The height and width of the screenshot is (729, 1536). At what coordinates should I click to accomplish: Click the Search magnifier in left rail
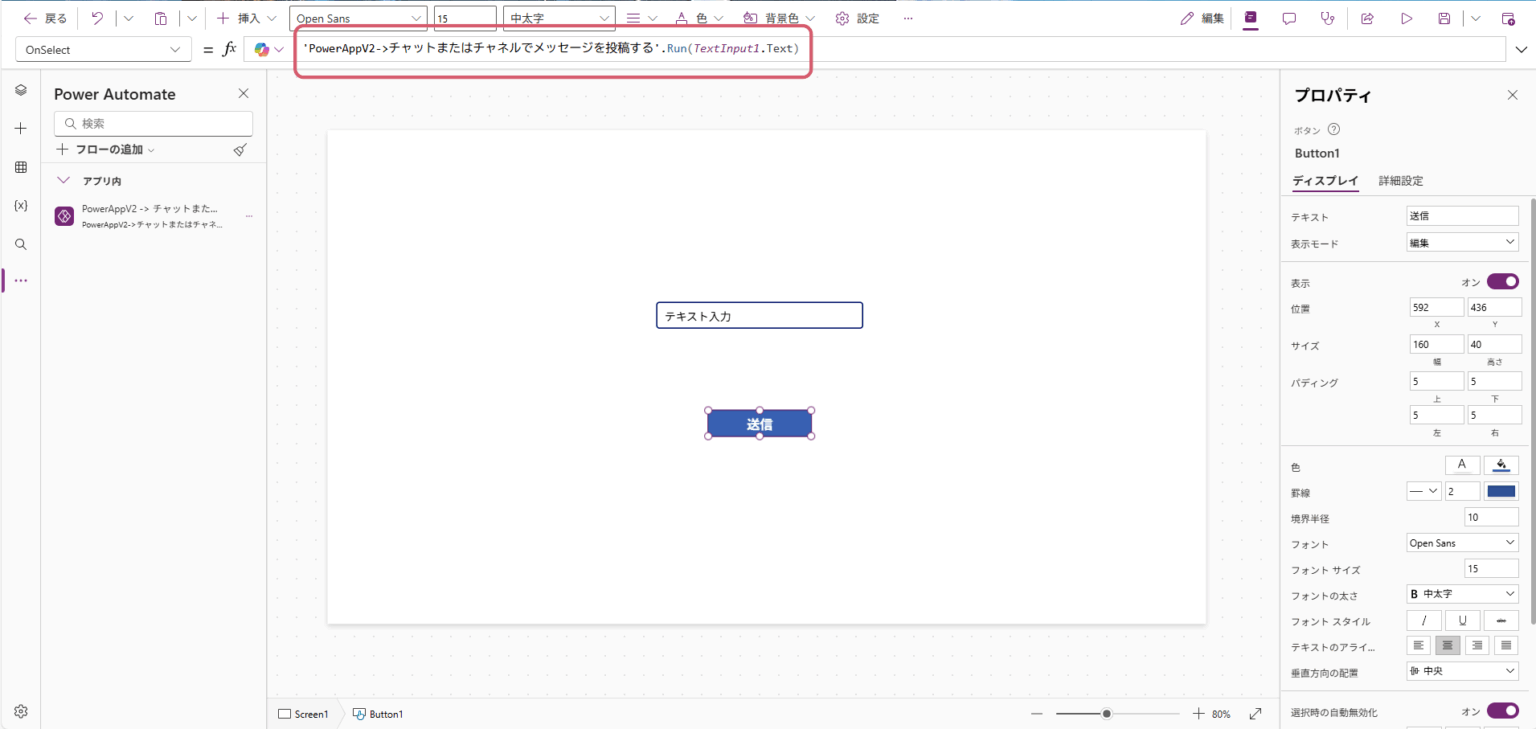click(x=20, y=244)
